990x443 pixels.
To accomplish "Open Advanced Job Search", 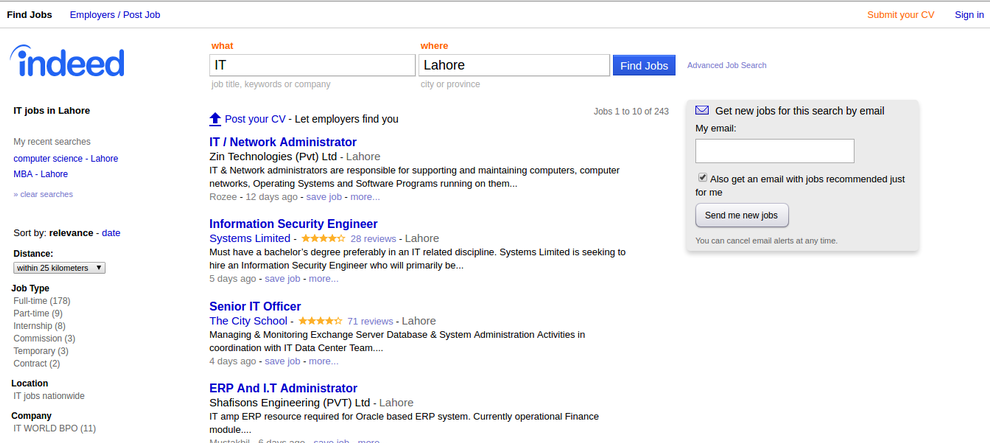I will [726, 65].
